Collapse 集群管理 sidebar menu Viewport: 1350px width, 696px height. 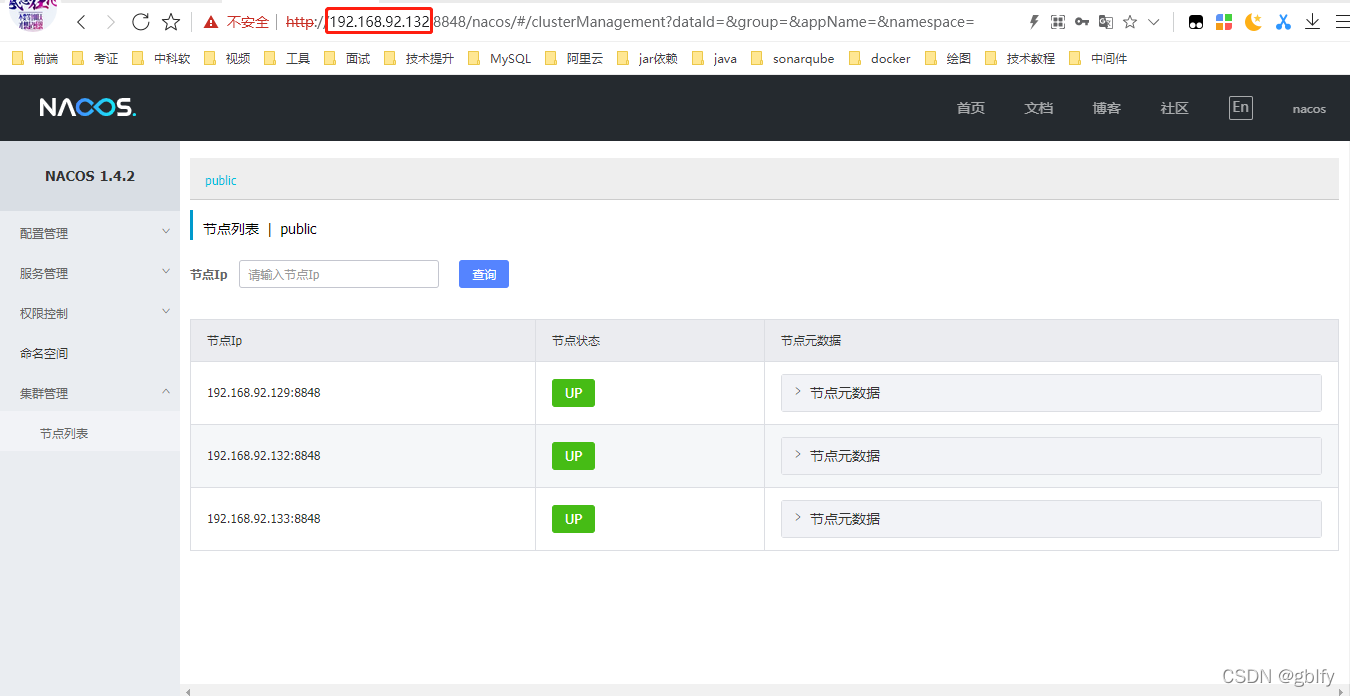click(x=90, y=393)
